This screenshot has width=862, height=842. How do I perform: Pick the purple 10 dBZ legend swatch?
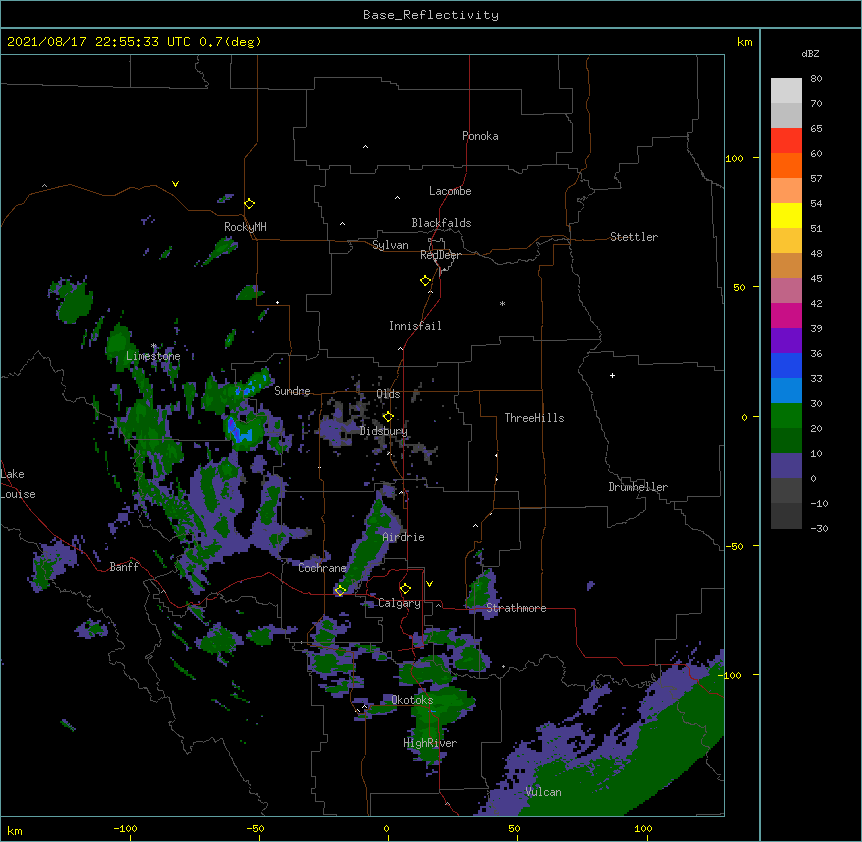point(786,466)
